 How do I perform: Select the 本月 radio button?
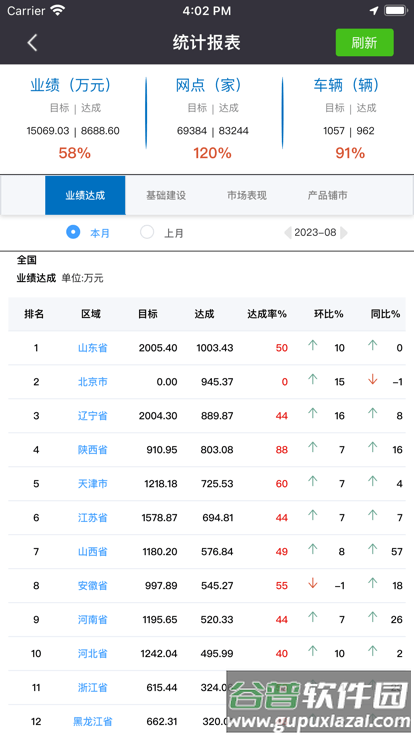pos(73,232)
